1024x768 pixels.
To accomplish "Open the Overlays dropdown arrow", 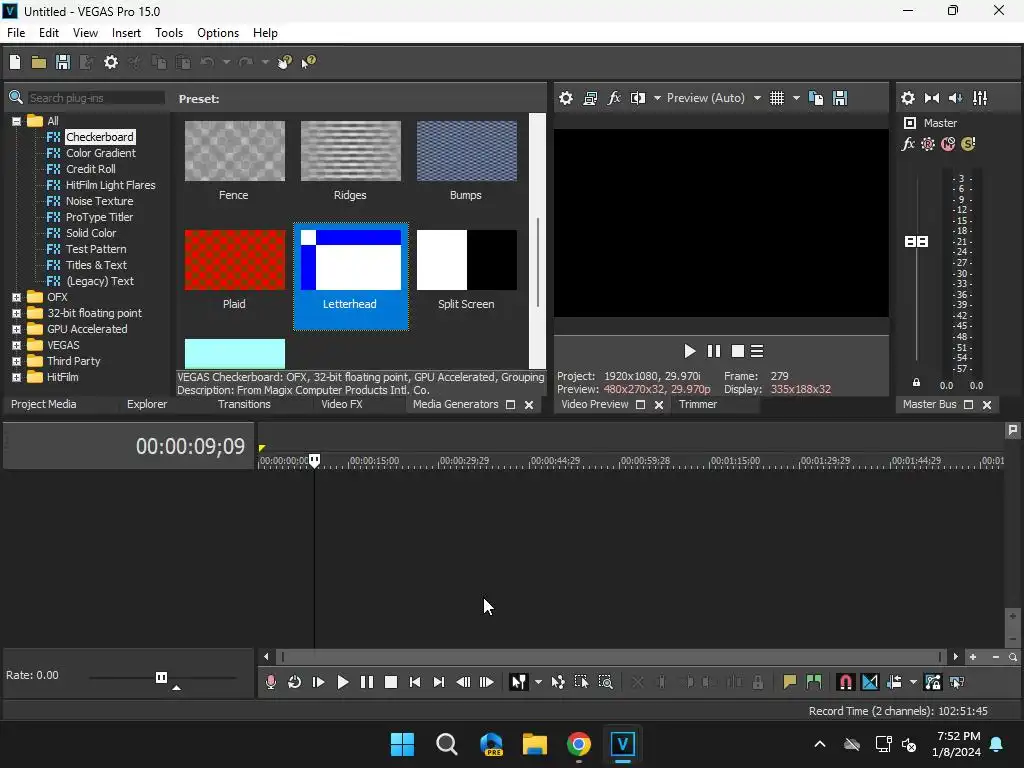I will (796, 98).
